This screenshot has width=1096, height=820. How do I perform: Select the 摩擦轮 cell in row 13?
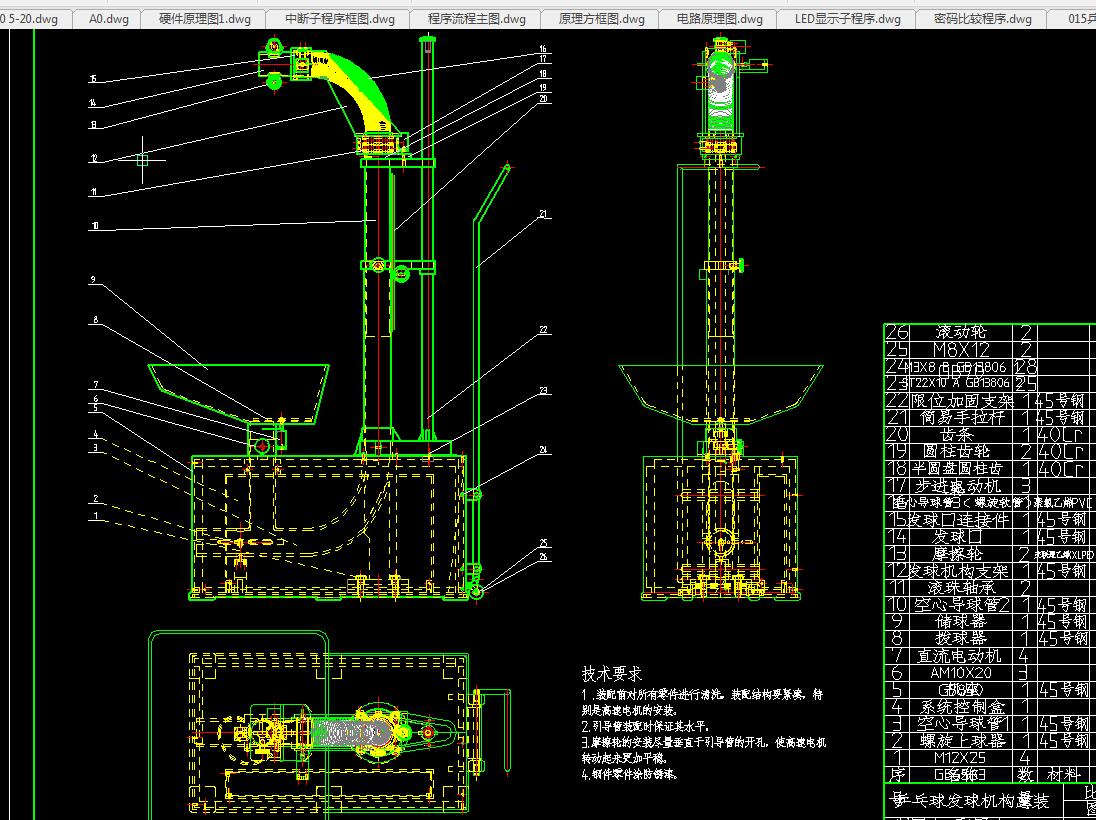[960, 554]
